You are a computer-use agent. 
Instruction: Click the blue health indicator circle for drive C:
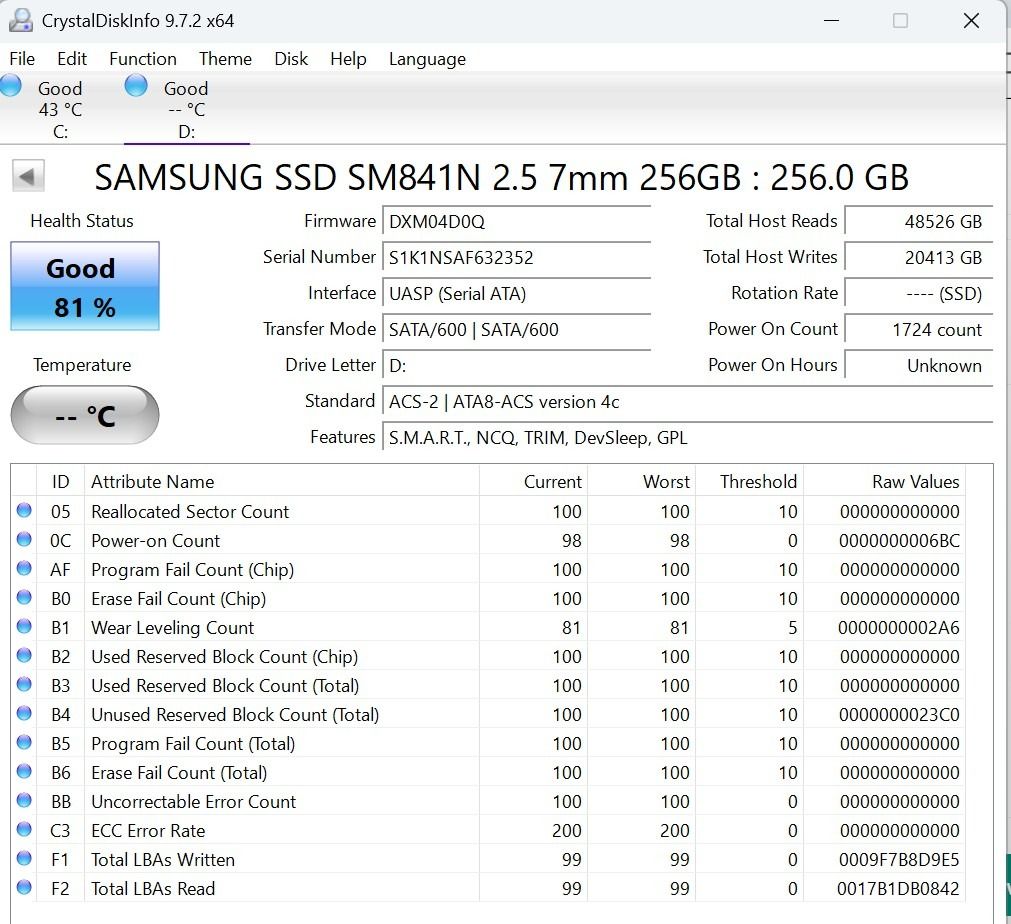click(x=10, y=87)
